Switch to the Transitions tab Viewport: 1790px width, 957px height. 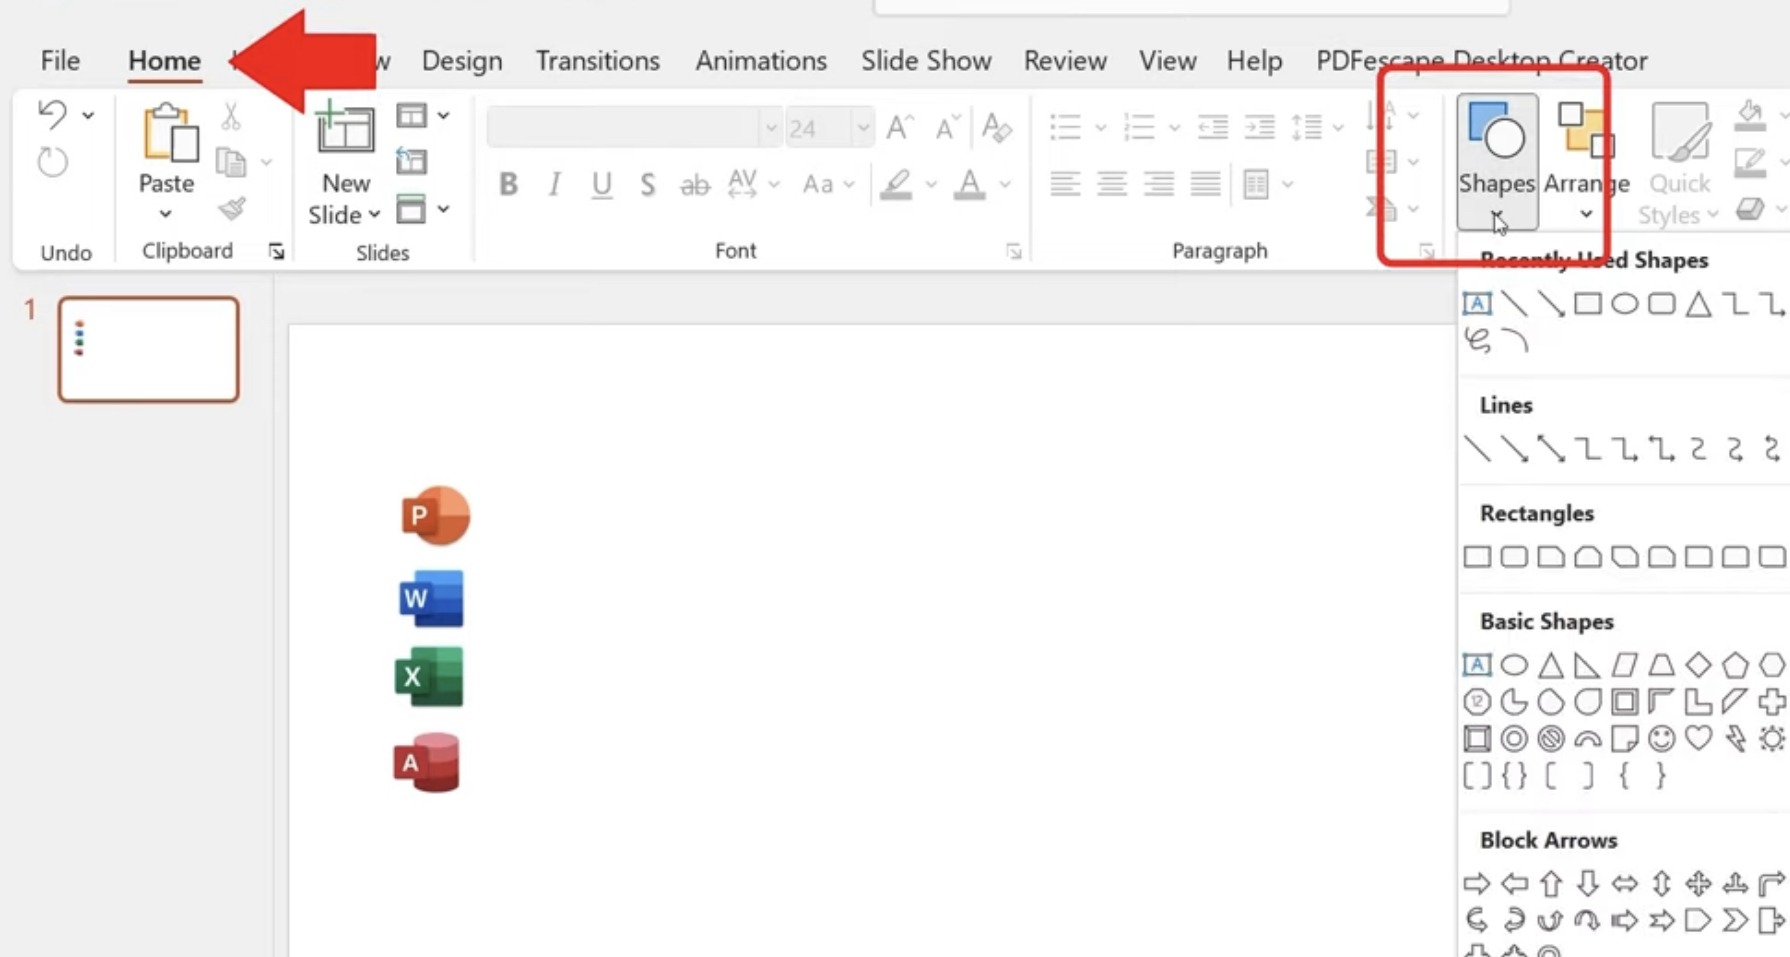598,61
